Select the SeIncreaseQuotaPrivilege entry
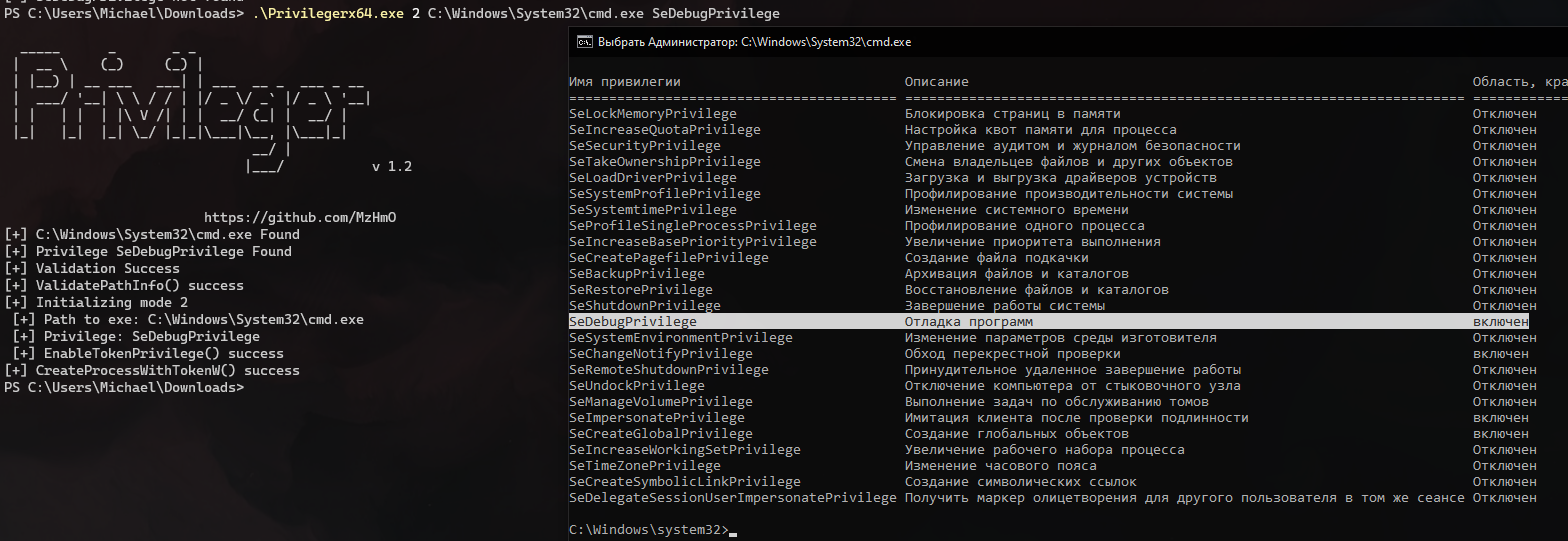This screenshot has height=541, width=1568. 665,130
